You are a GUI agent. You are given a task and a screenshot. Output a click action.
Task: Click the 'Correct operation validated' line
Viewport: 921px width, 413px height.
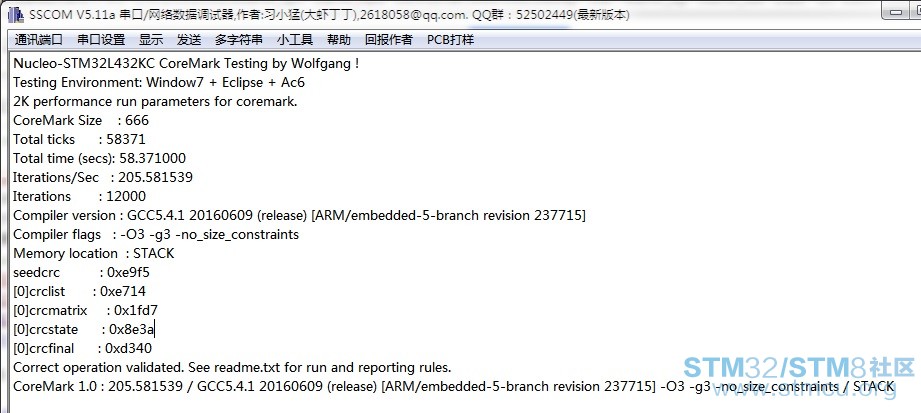[x=232, y=367]
